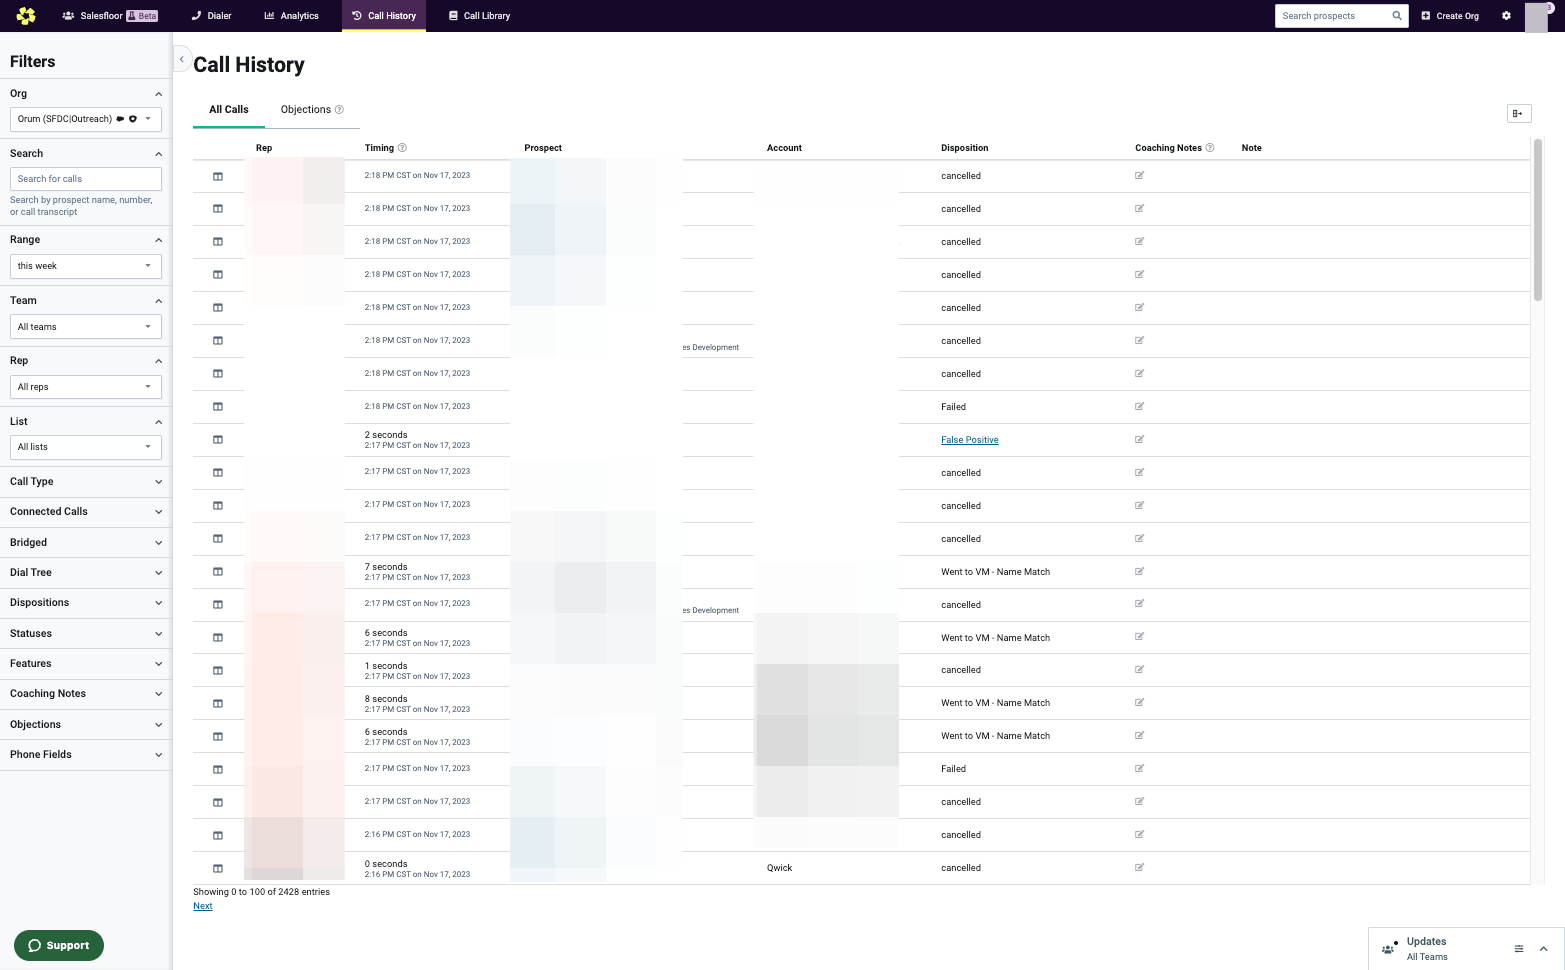Viewport: 1565px width, 970px height.
Task: Click the call table vertical scrollbar
Action: pyautogui.click(x=1538, y=220)
